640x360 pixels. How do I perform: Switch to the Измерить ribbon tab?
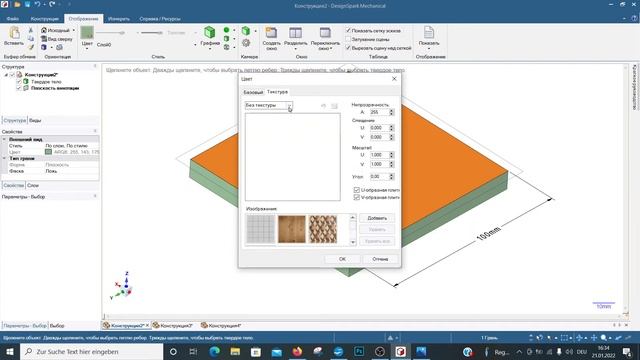118,19
